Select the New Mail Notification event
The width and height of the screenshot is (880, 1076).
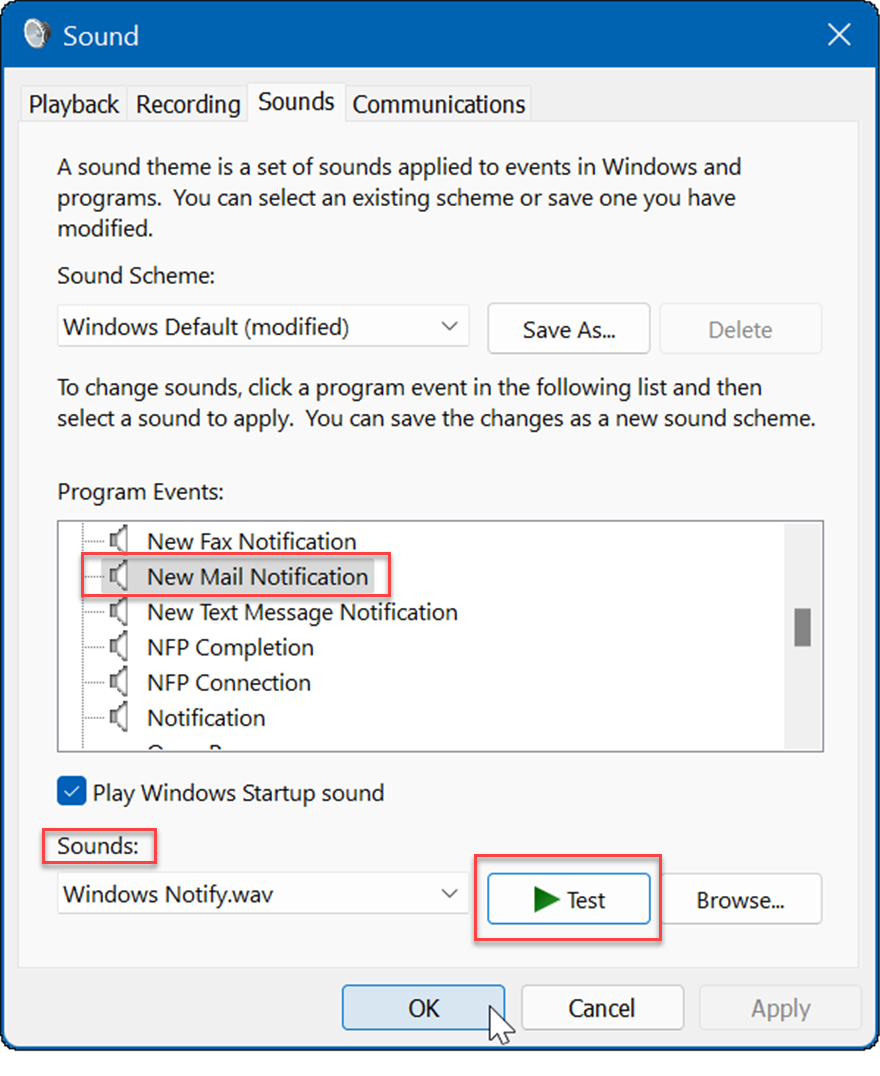pos(256,576)
